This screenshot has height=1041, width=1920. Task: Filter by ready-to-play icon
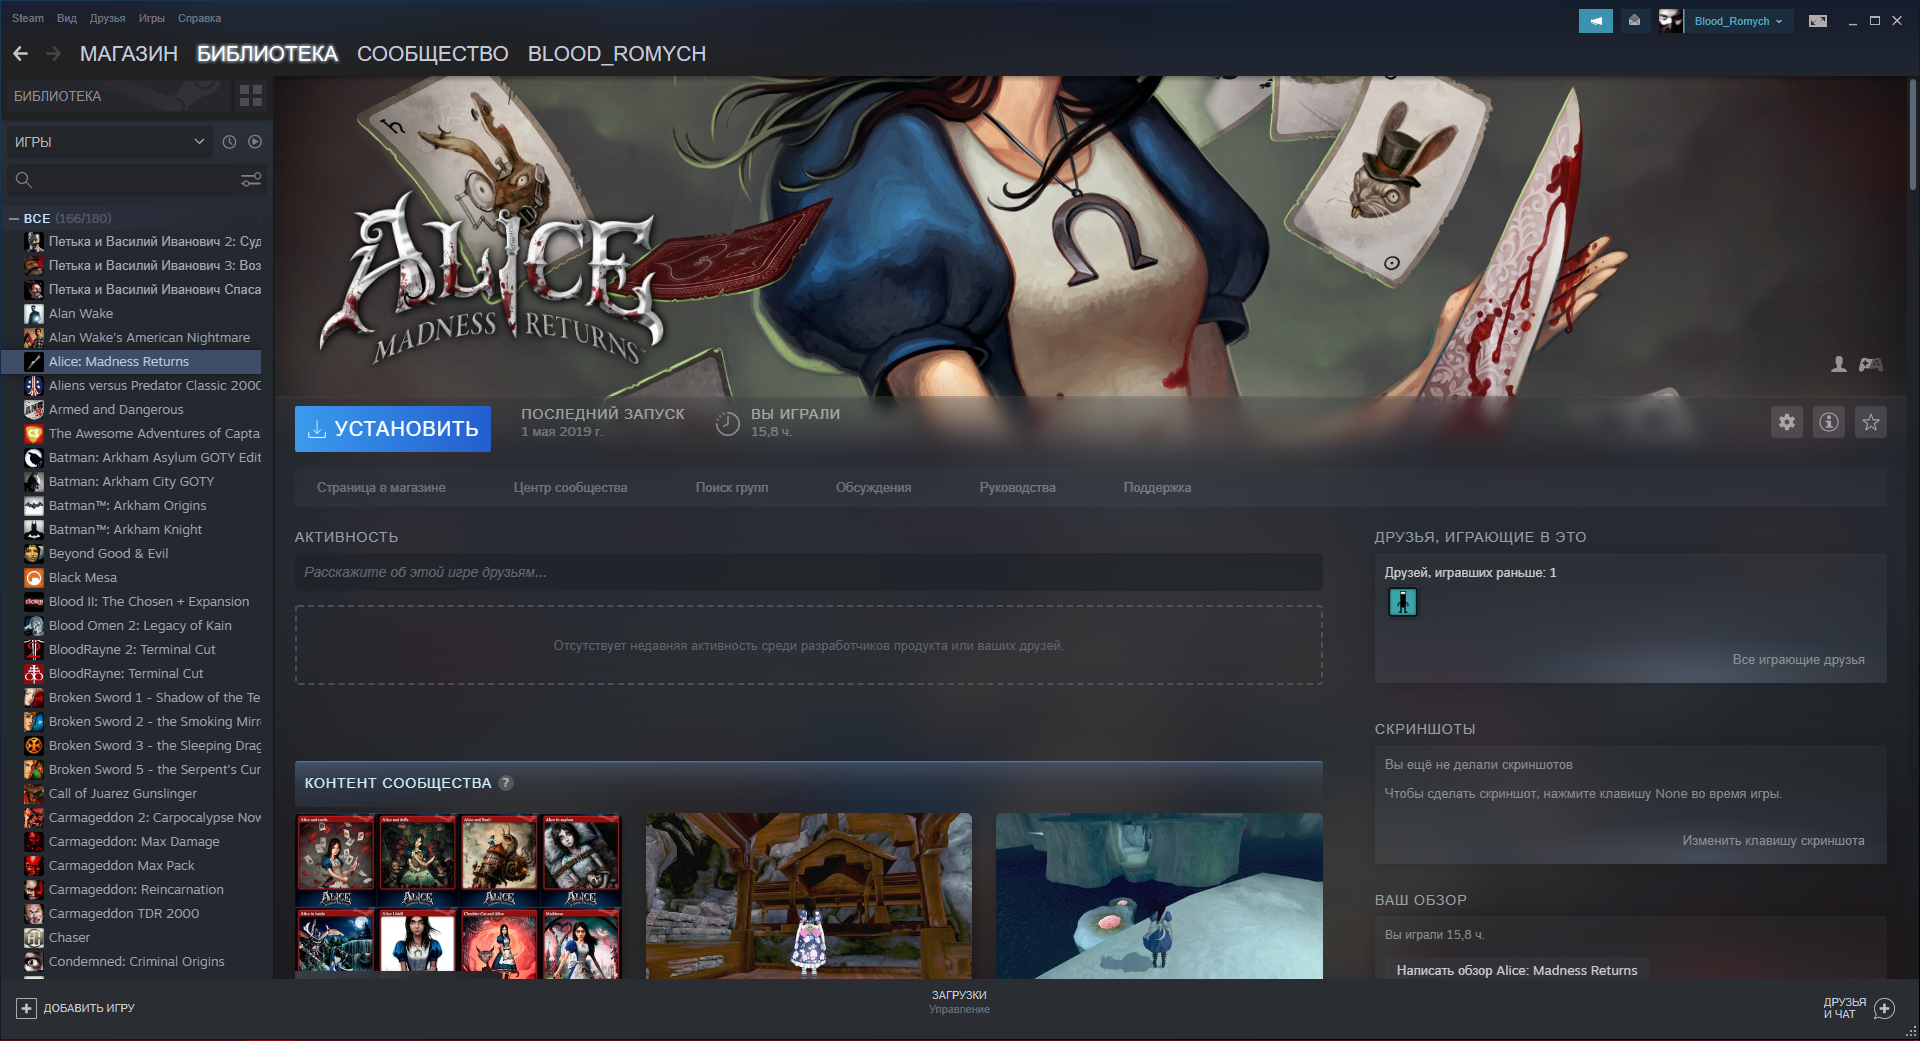pyautogui.click(x=255, y=142)
